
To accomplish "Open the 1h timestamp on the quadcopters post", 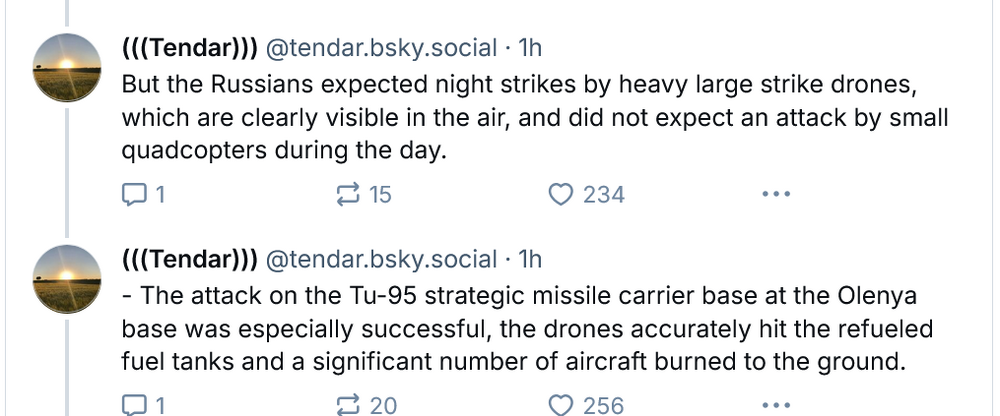I will (529, 48).
